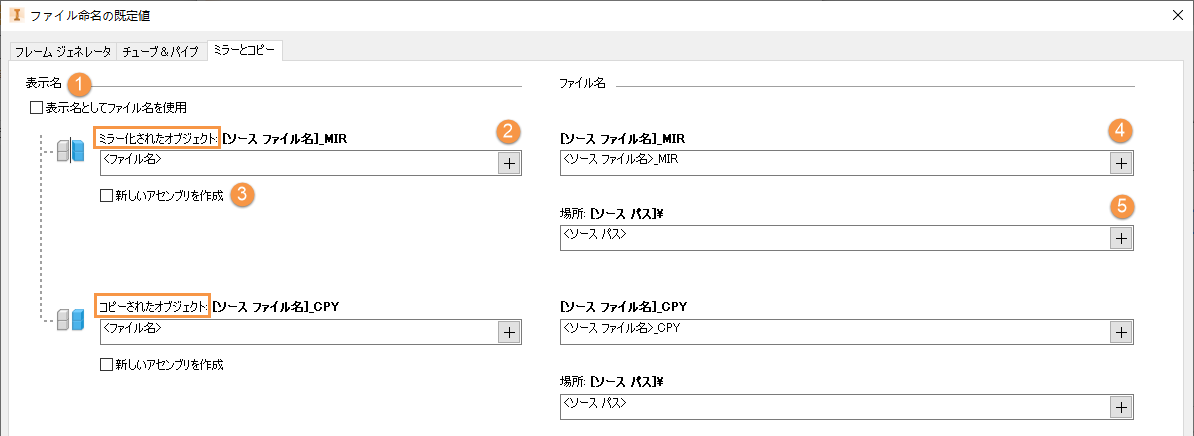Click the mirrored object display name input field
Viewport: 1194px width, 436px height.
[x=298, y=164]
